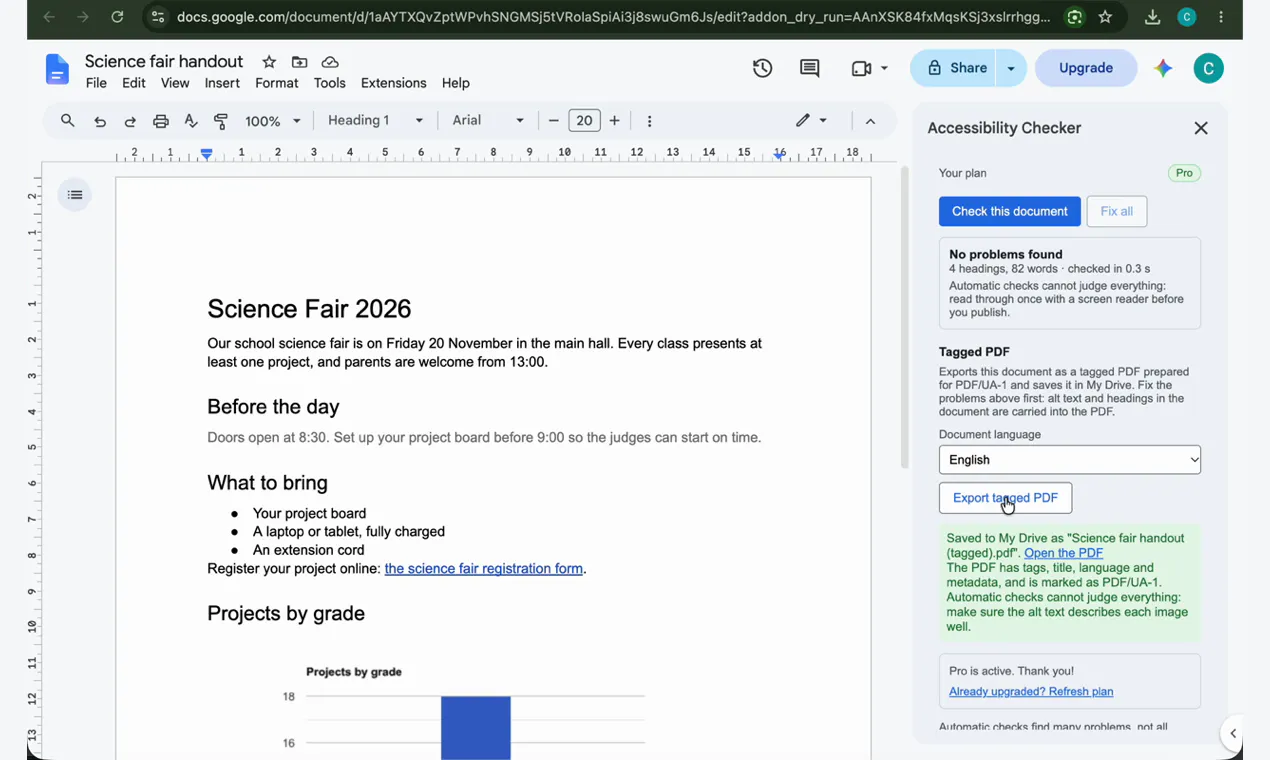Viewport: 1270px width, 760px height.
Task: Launch the Gemini sparkle assistant
Action: [x=1163, y=68]
